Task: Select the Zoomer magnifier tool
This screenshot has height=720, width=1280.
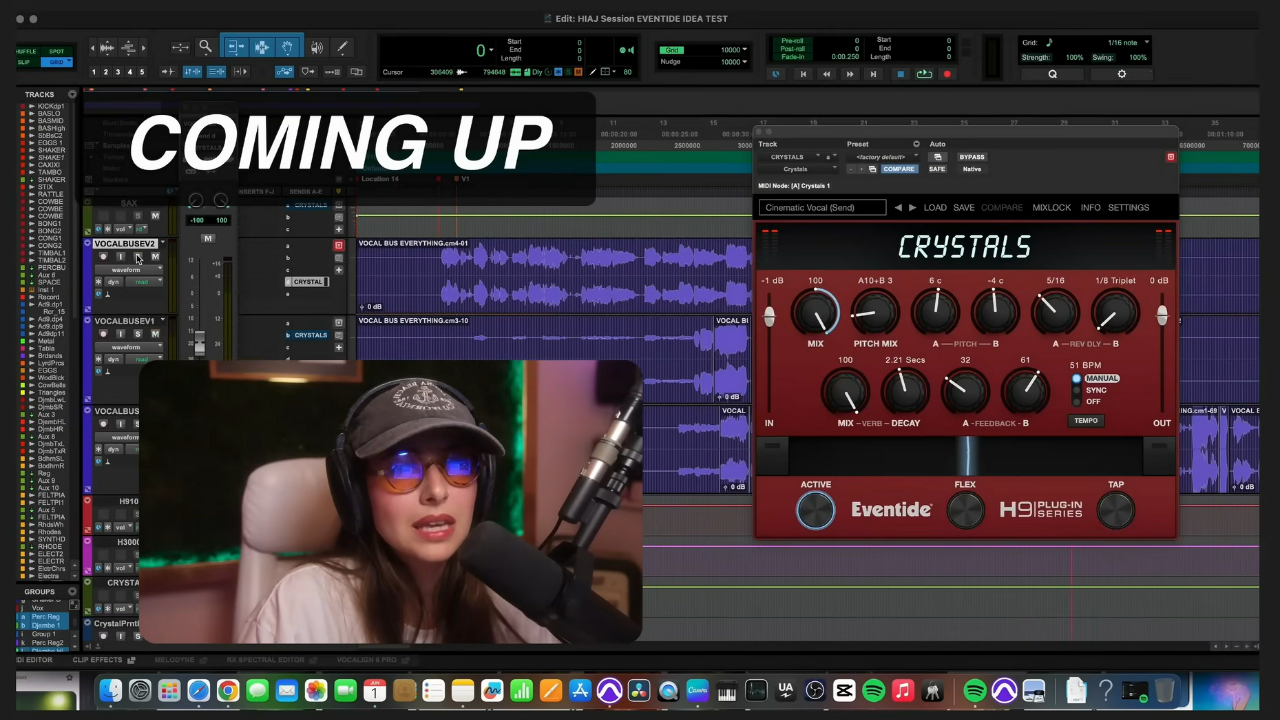Action: point(205,47)
